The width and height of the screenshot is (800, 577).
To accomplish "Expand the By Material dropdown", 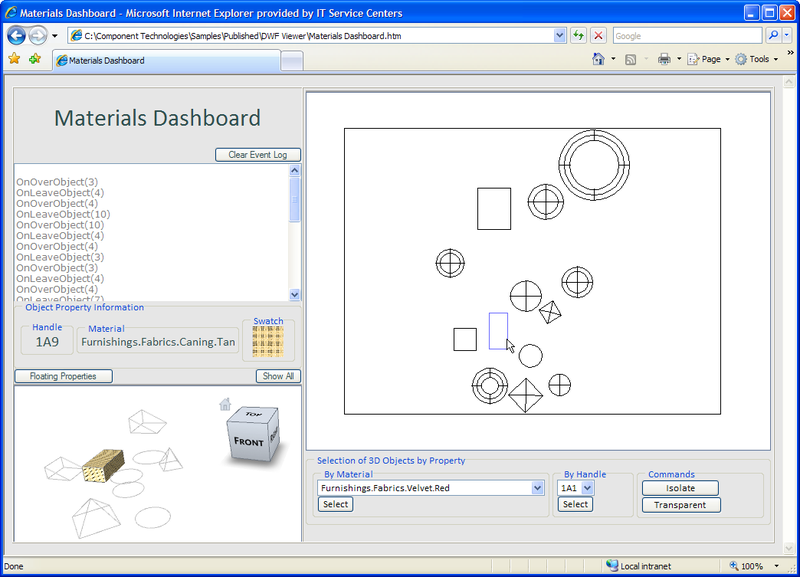I will (538, 488).
